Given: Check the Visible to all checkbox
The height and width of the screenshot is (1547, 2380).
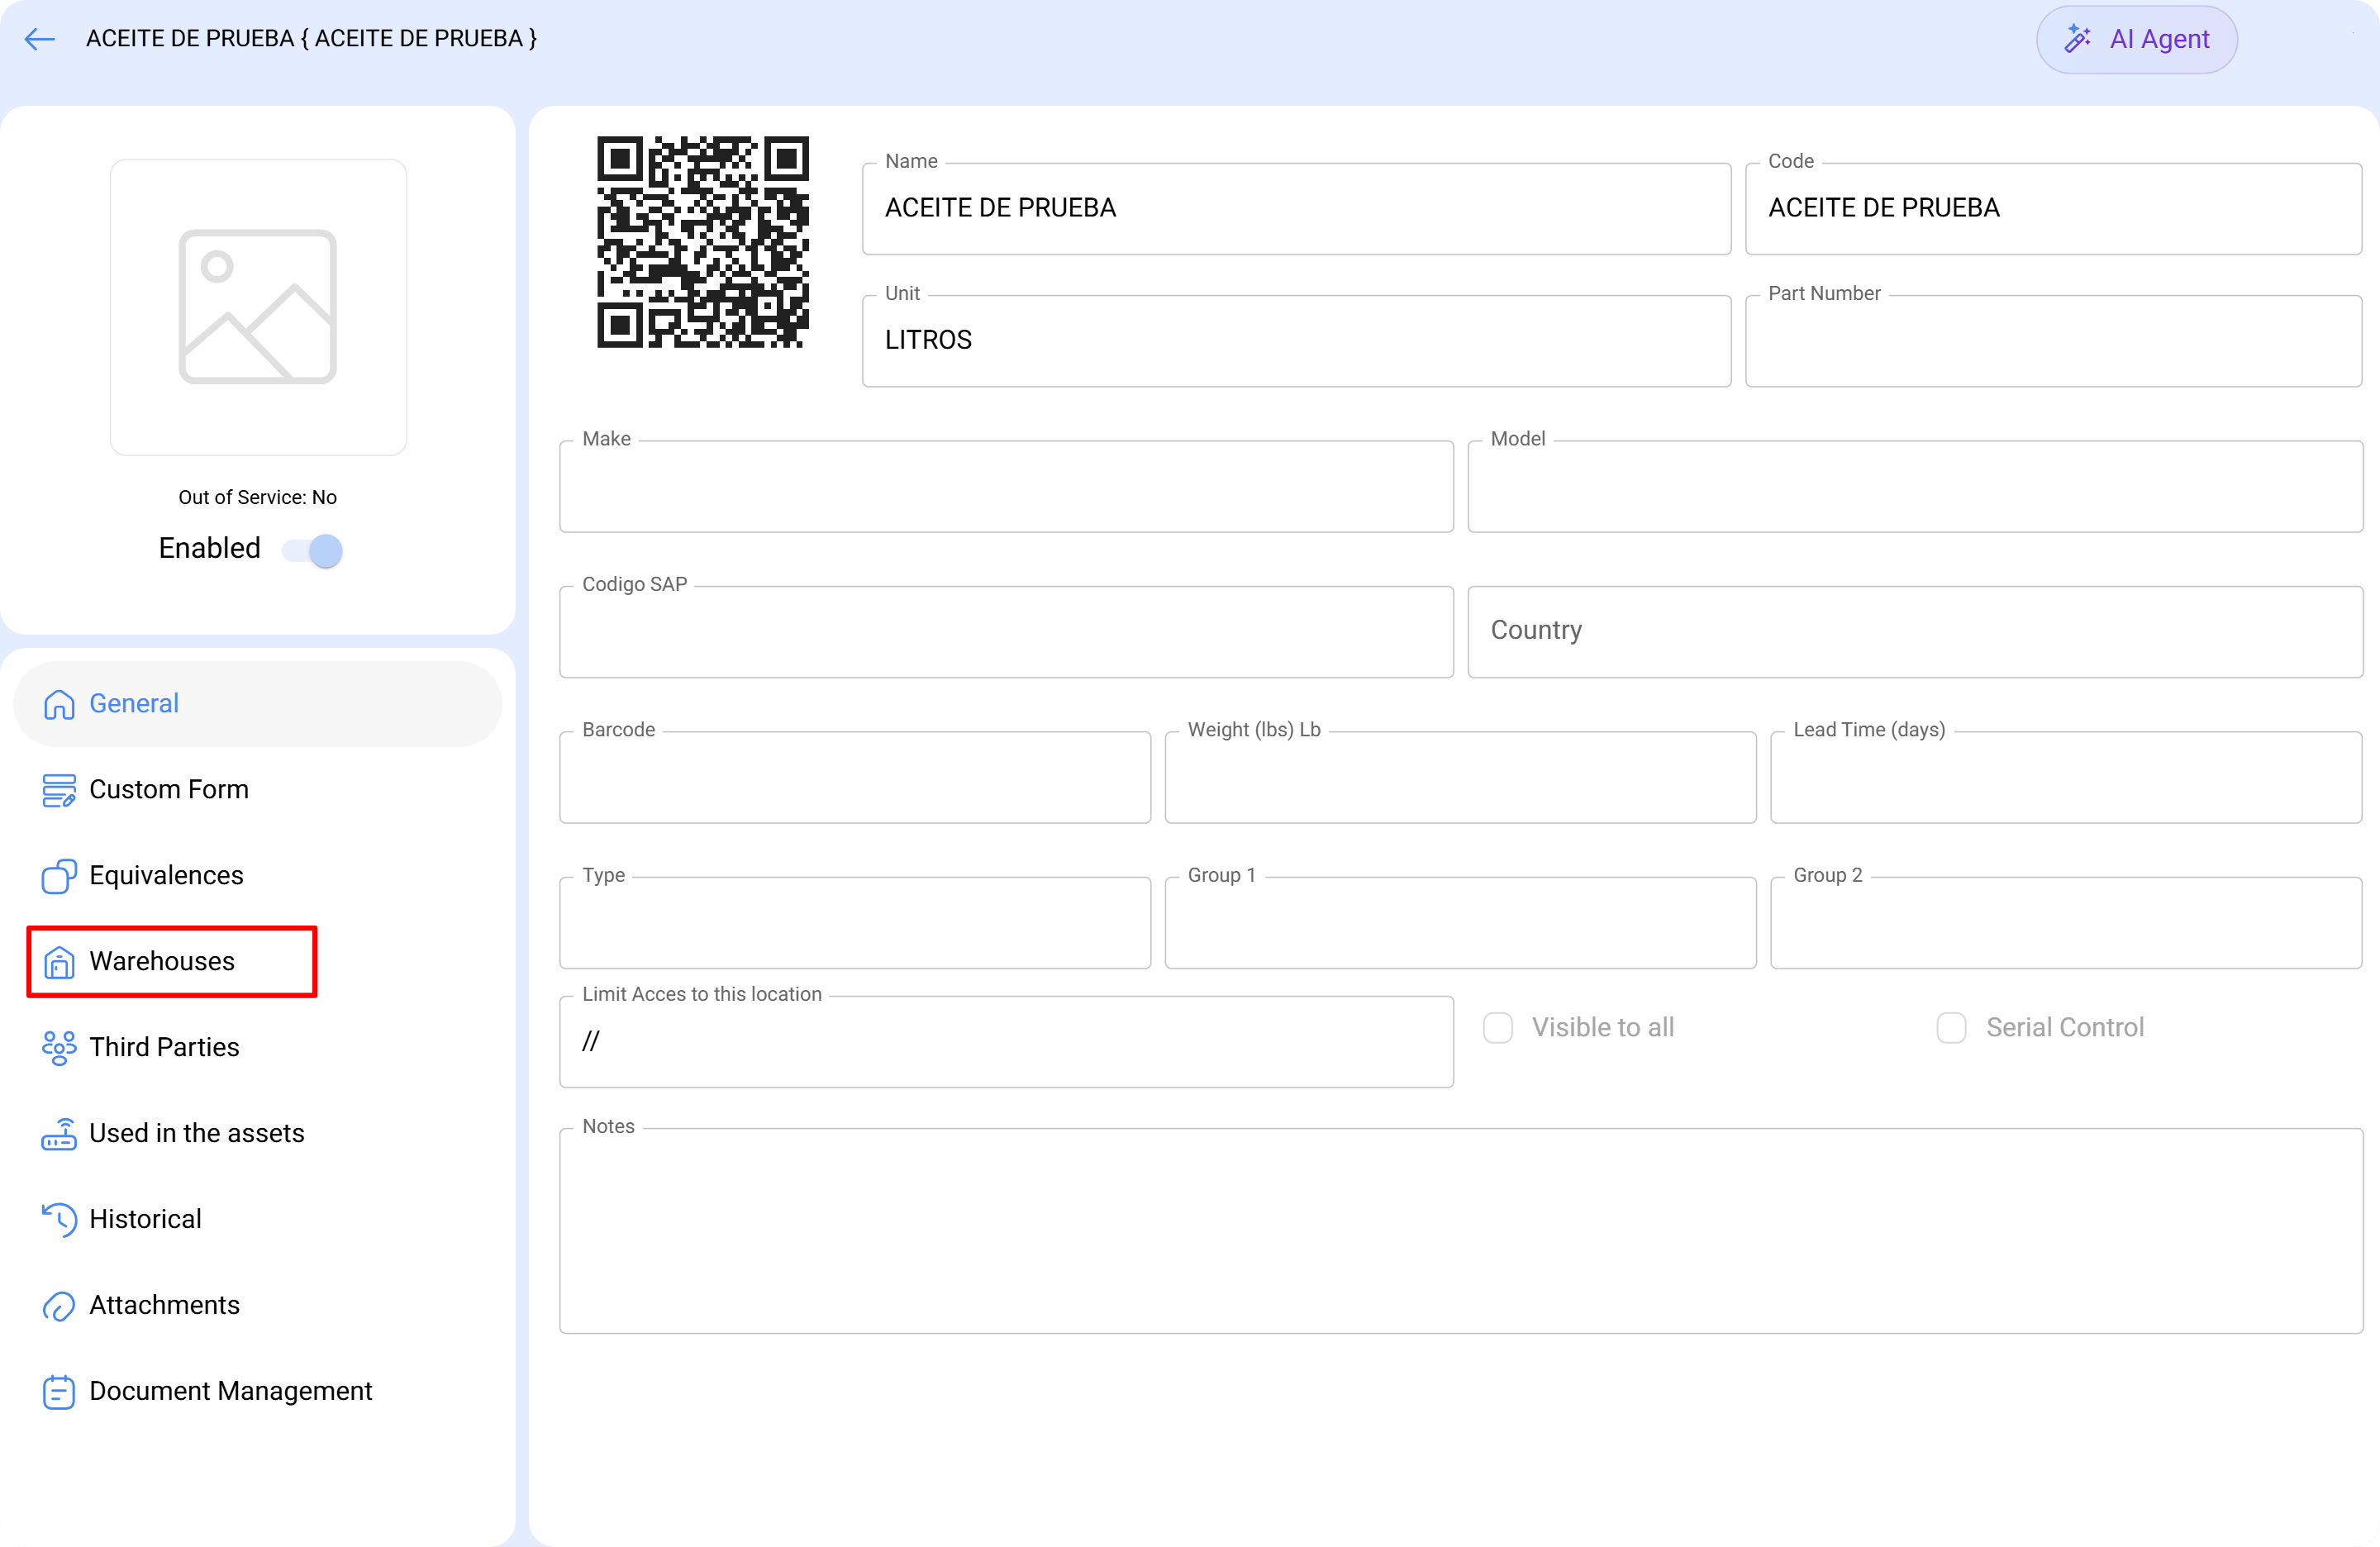Looking at the screenshot, I should [x=1497, y=1027].
